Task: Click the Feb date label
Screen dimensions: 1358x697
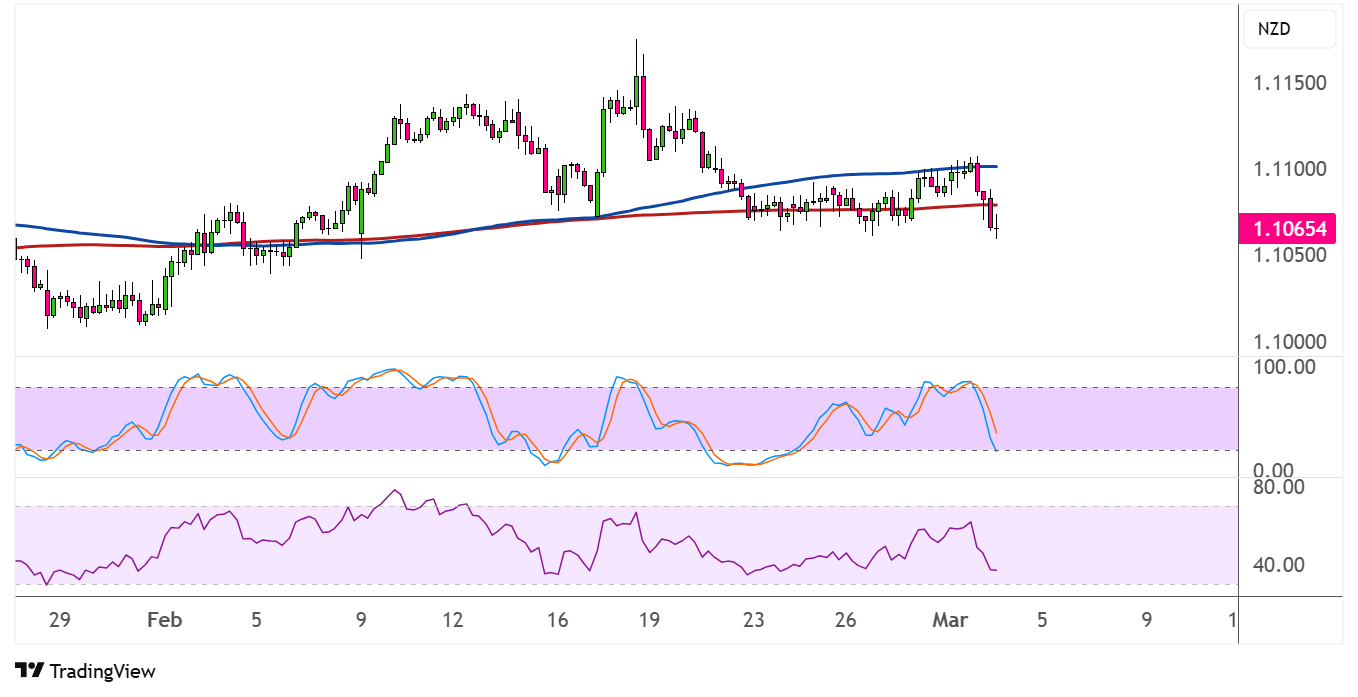Action: tap(164, 620)
